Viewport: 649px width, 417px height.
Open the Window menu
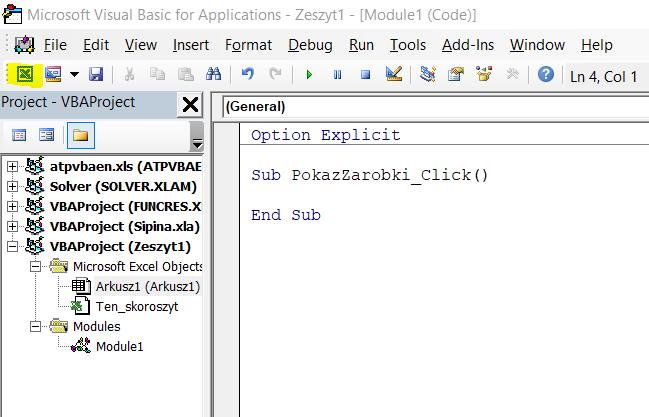click(537, 45)
